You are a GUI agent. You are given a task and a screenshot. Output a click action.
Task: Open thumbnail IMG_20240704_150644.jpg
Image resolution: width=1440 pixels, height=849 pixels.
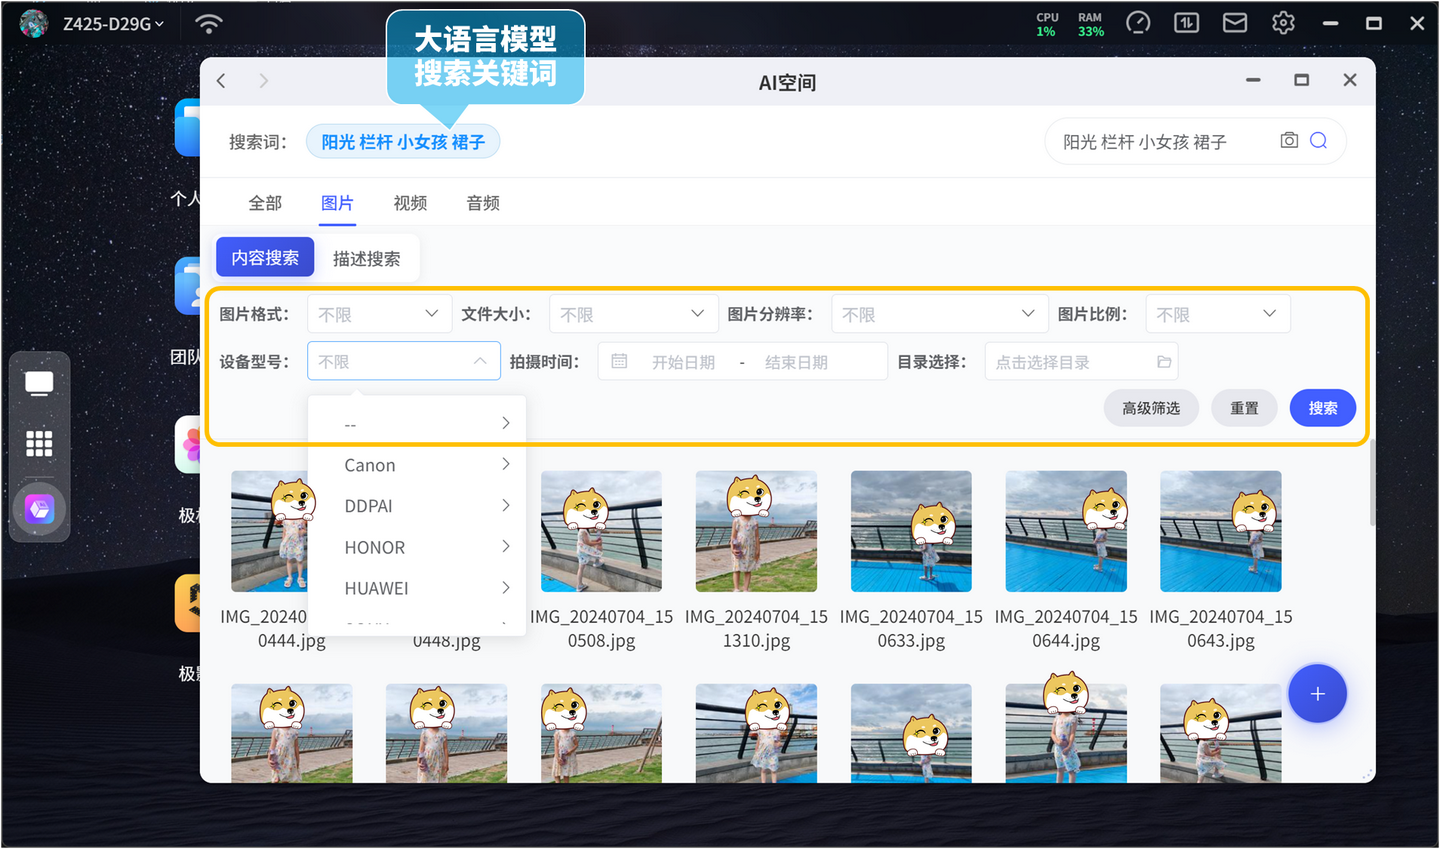(1066, 531)
